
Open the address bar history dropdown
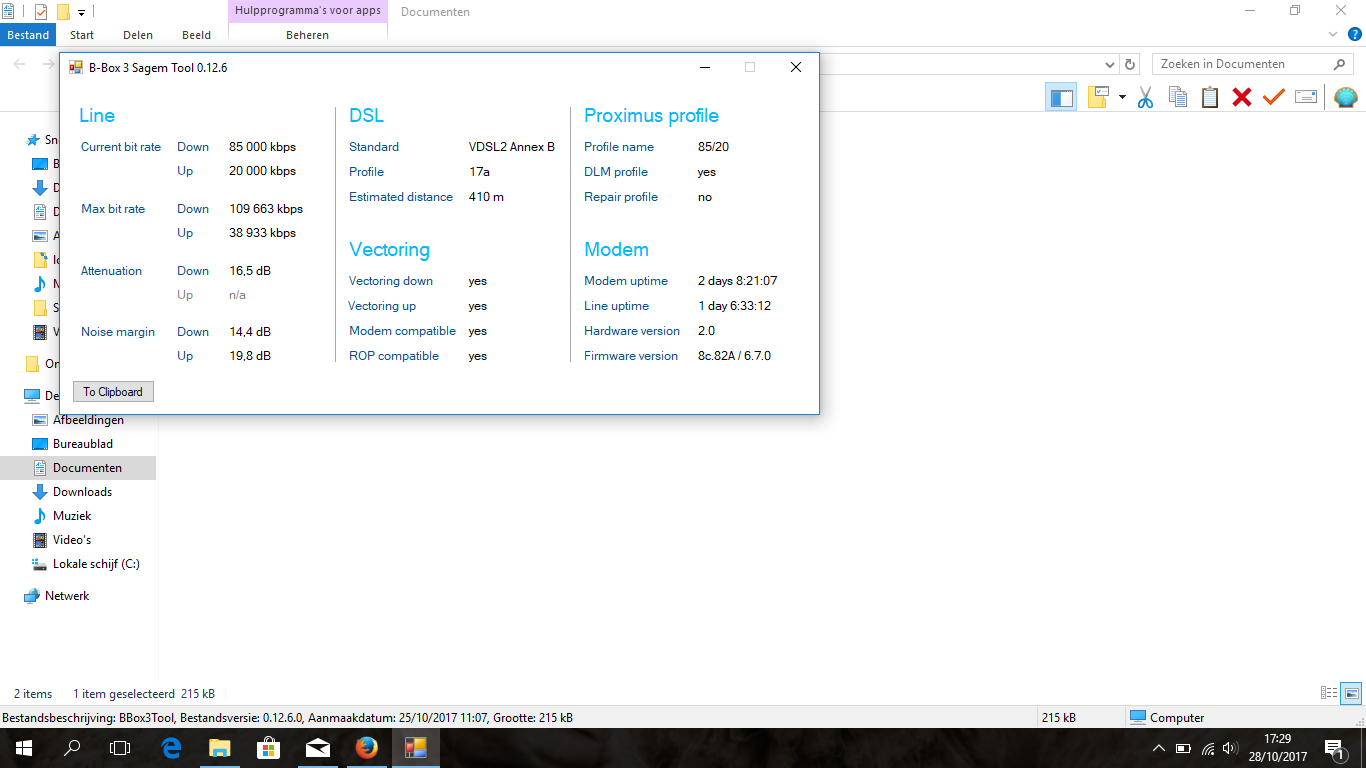click(x=1109, y=64)
